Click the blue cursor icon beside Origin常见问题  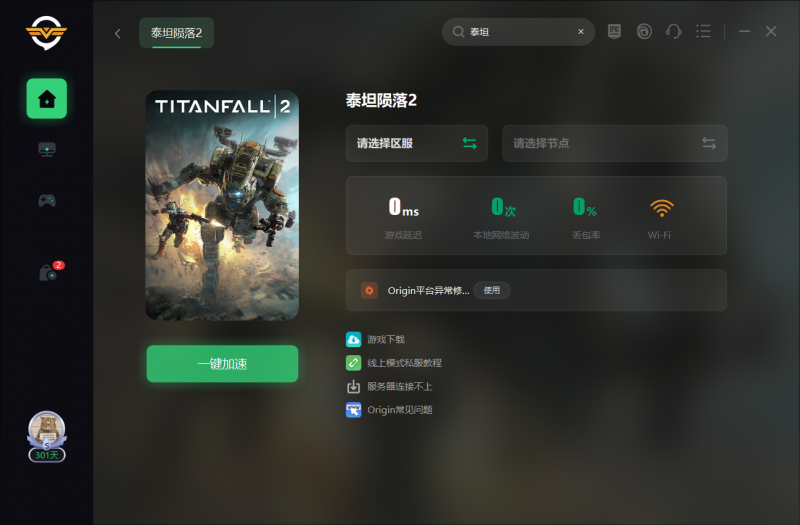pos(354,410)
